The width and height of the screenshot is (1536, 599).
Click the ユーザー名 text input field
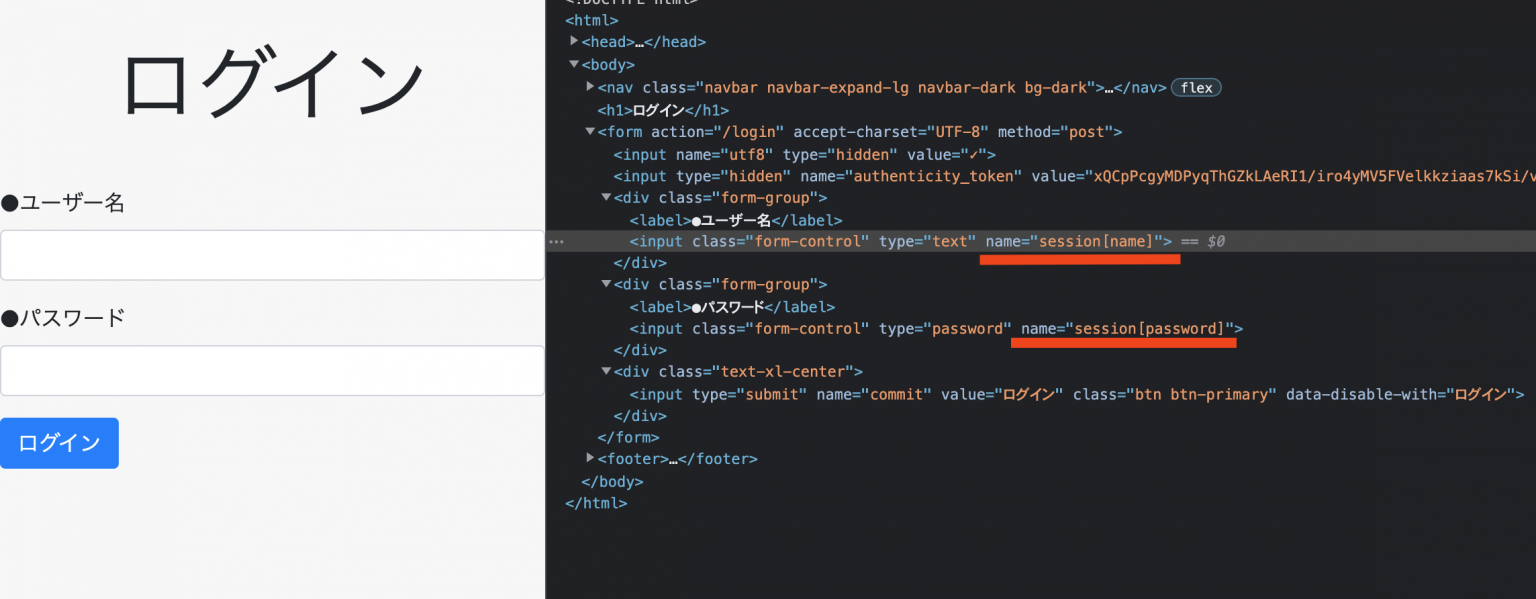[x=272, y=254]
